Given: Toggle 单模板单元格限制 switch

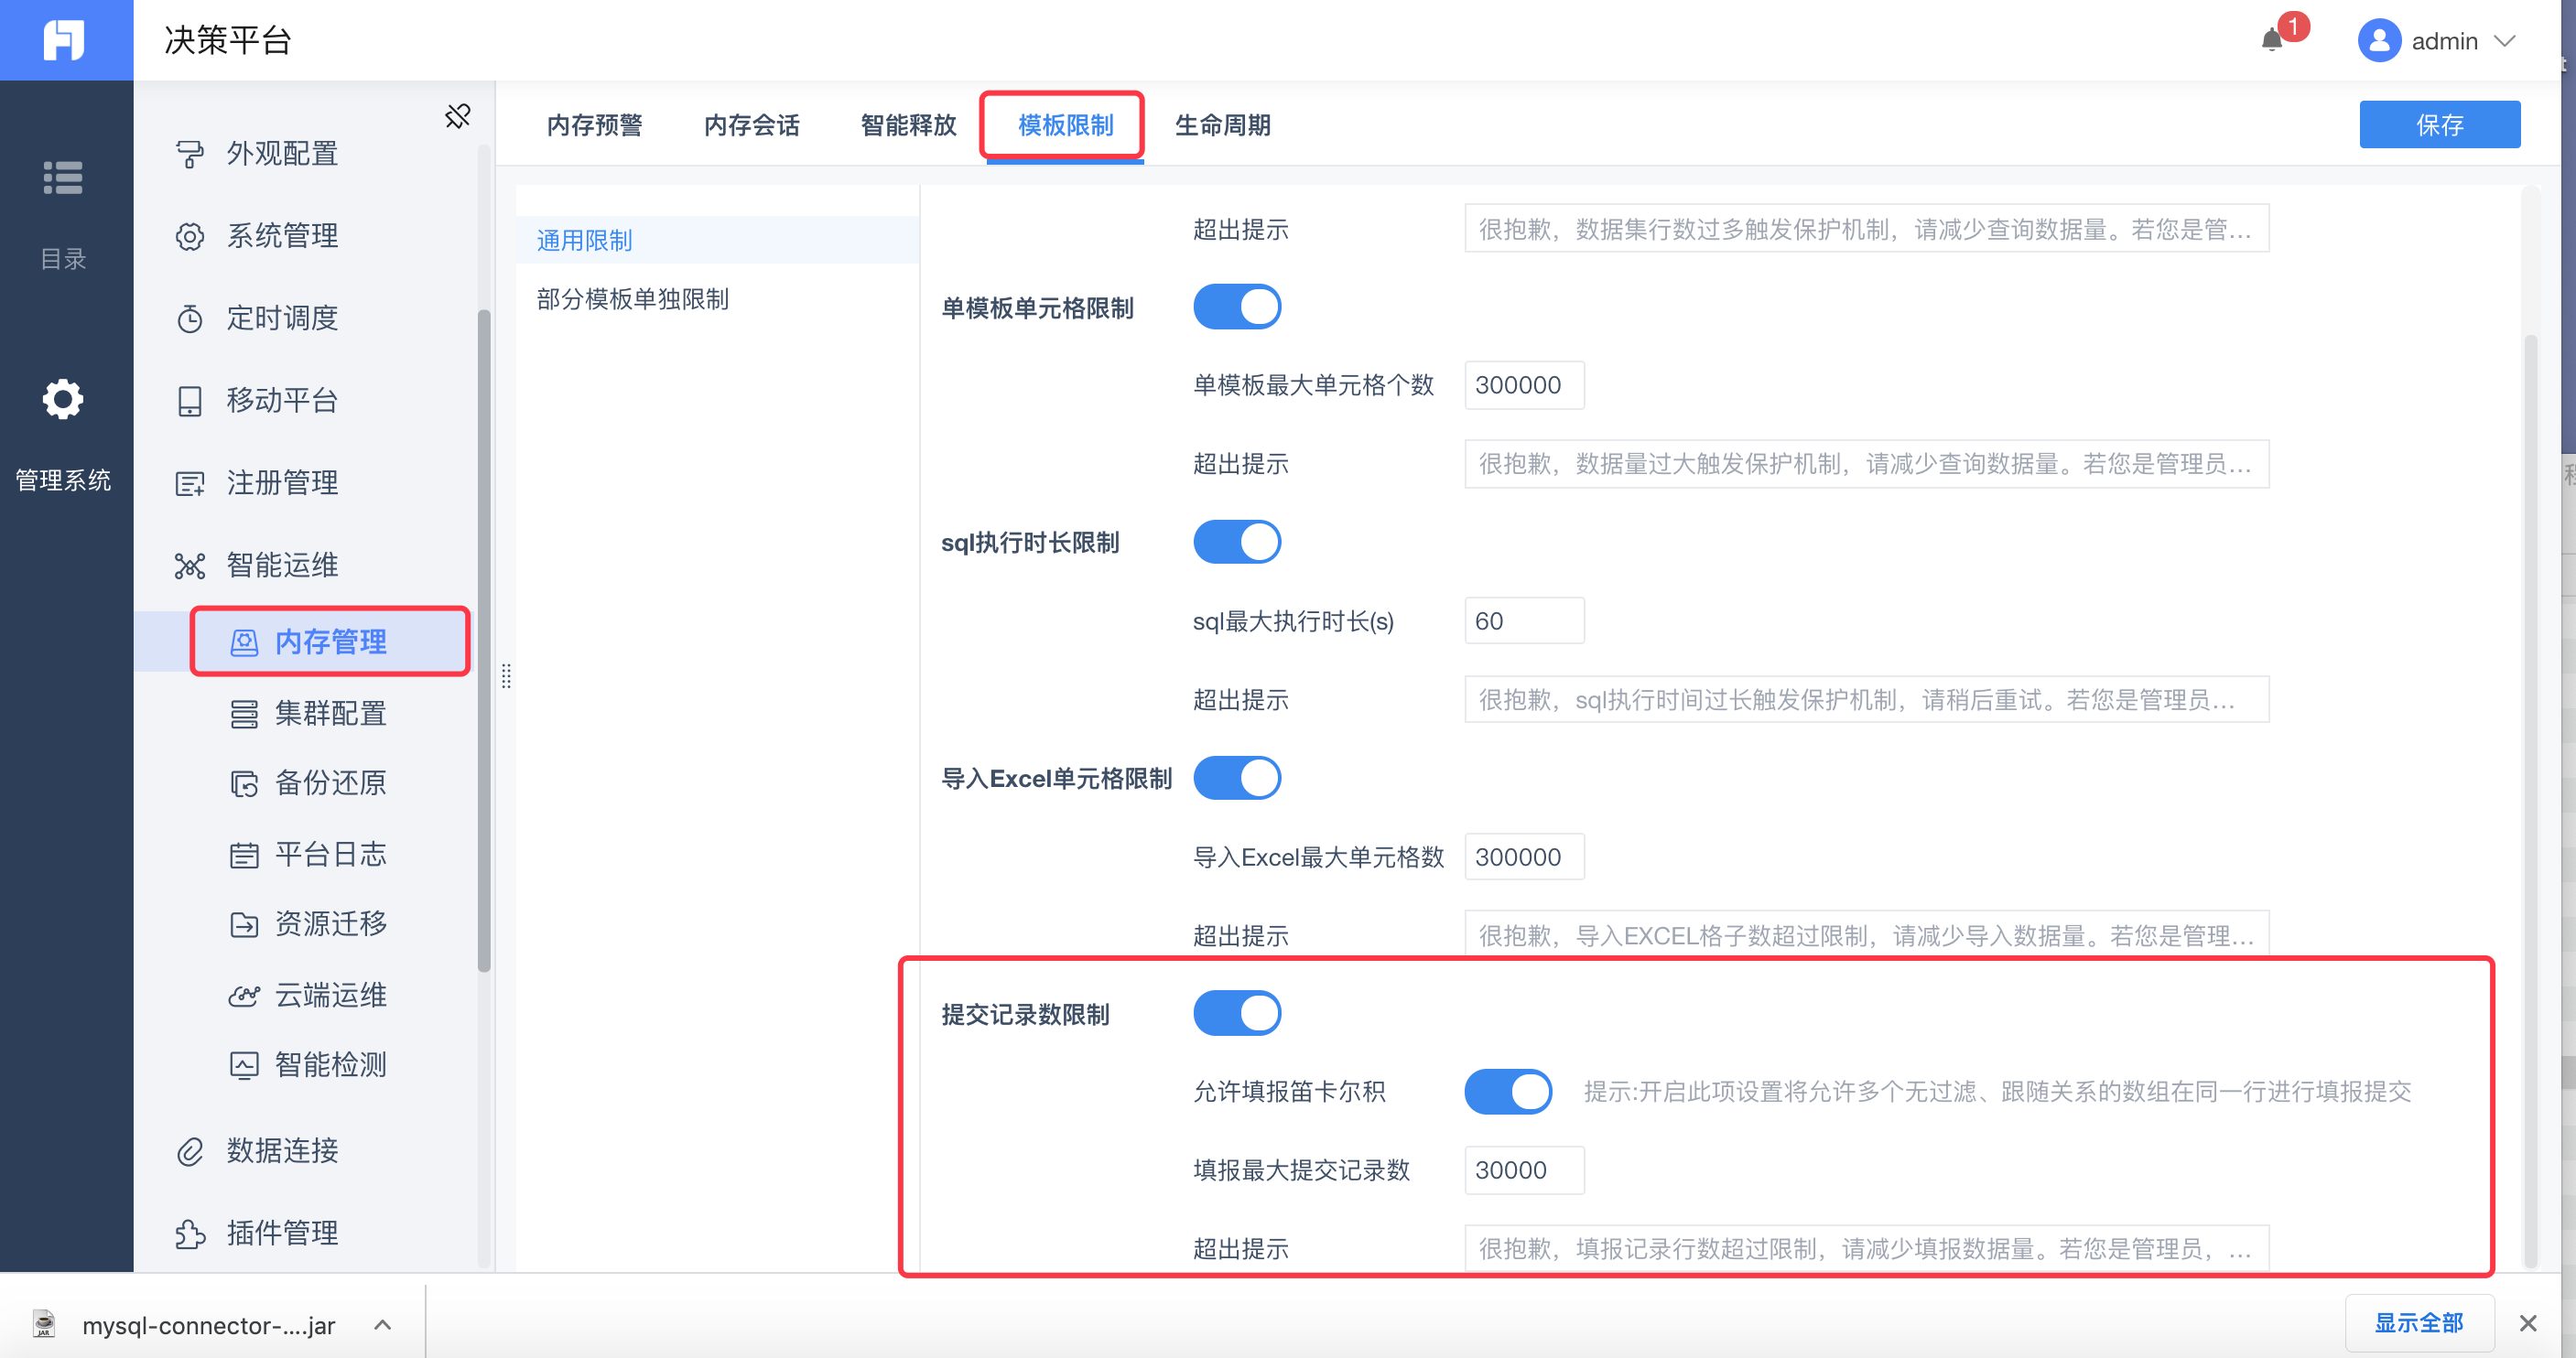Looking at the screenshot, I should [1237, 307].
